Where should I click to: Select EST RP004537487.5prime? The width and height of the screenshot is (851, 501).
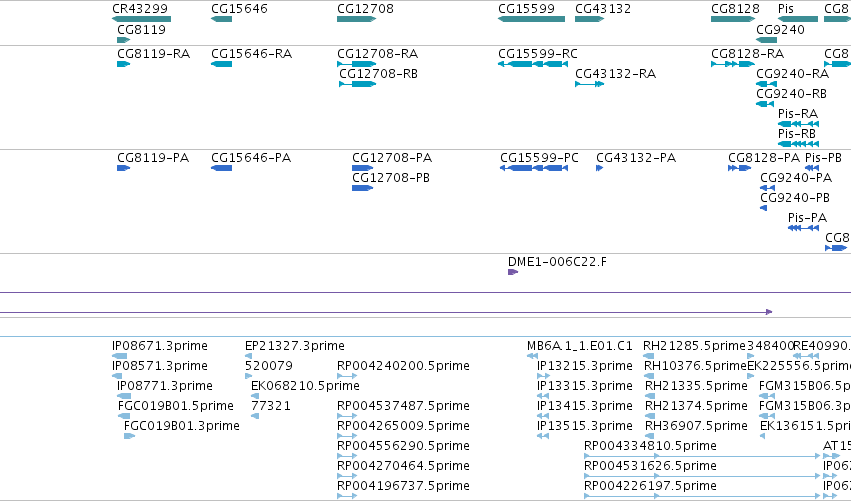403,407
